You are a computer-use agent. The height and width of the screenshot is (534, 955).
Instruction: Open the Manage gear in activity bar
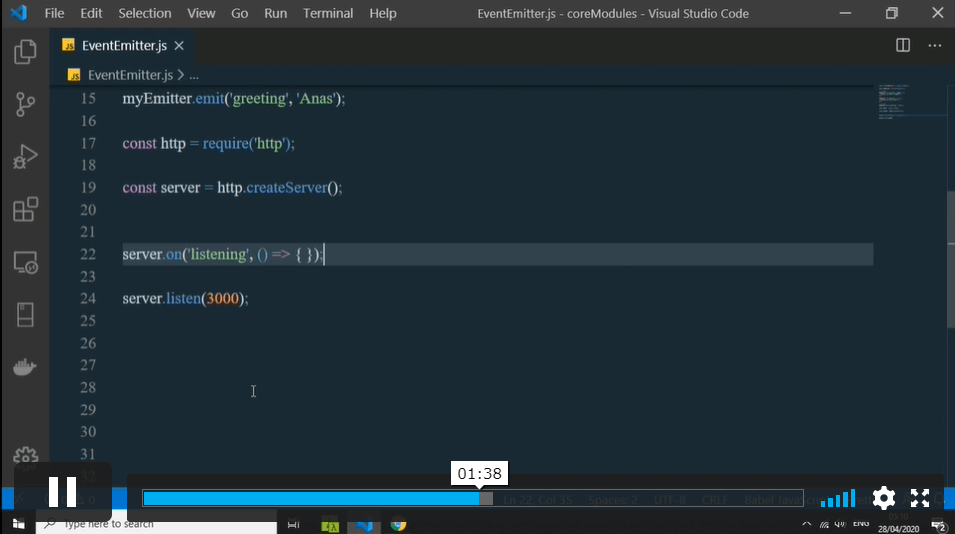point(25,457)
